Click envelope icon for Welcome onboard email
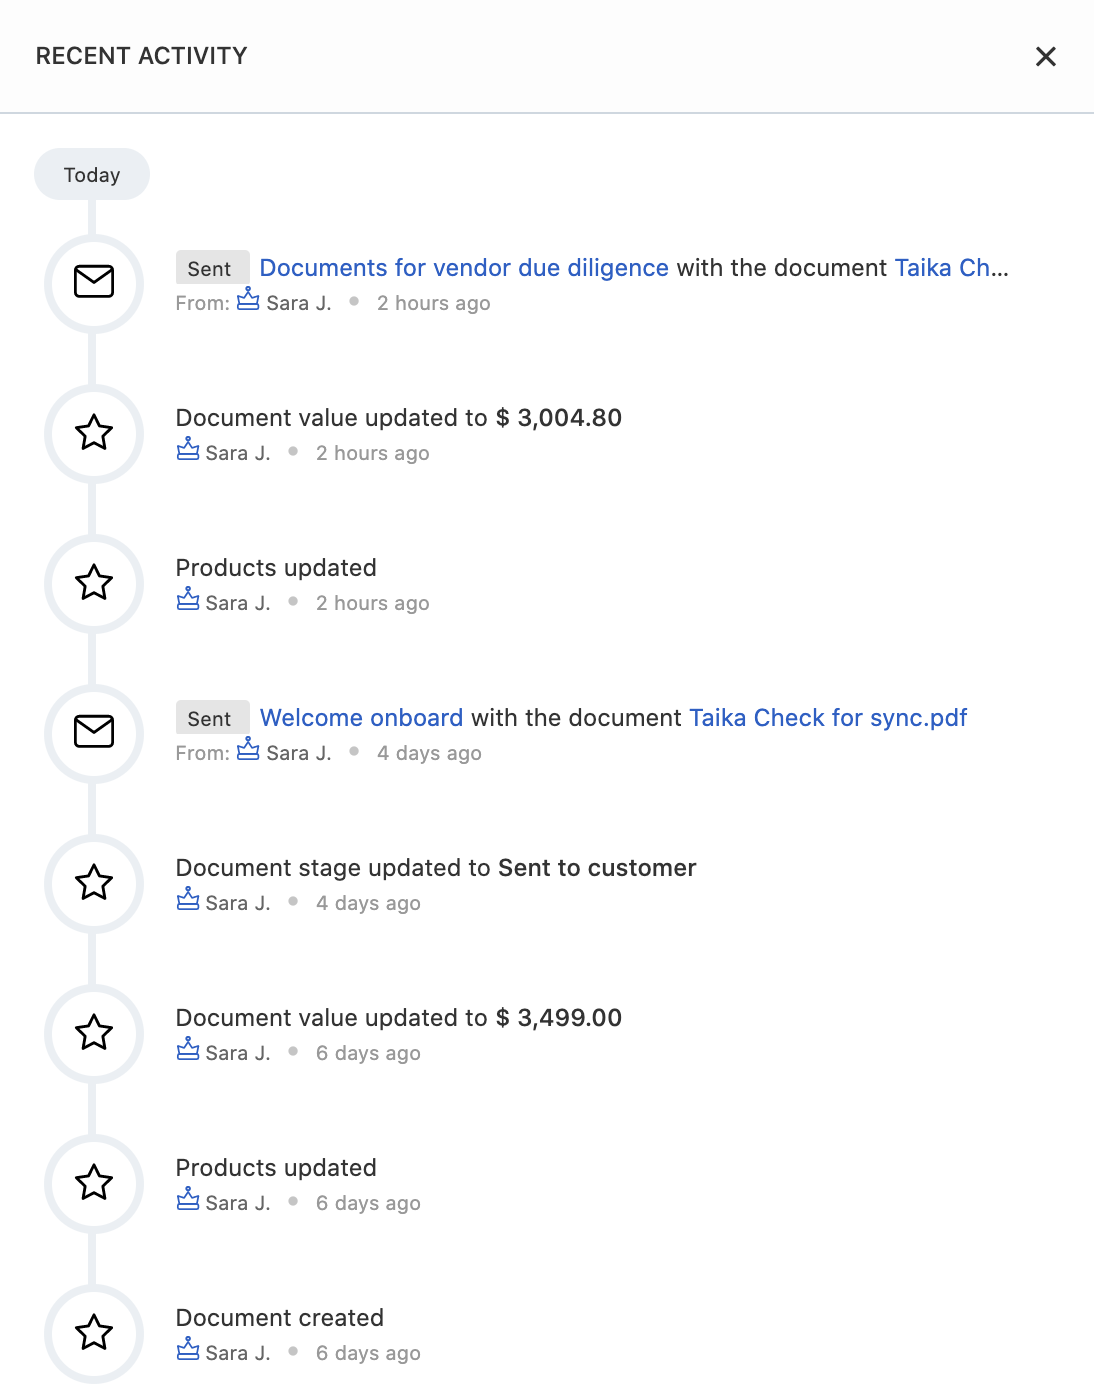This screenshot has width=1094, height=1396. click(x=94, y=732)
